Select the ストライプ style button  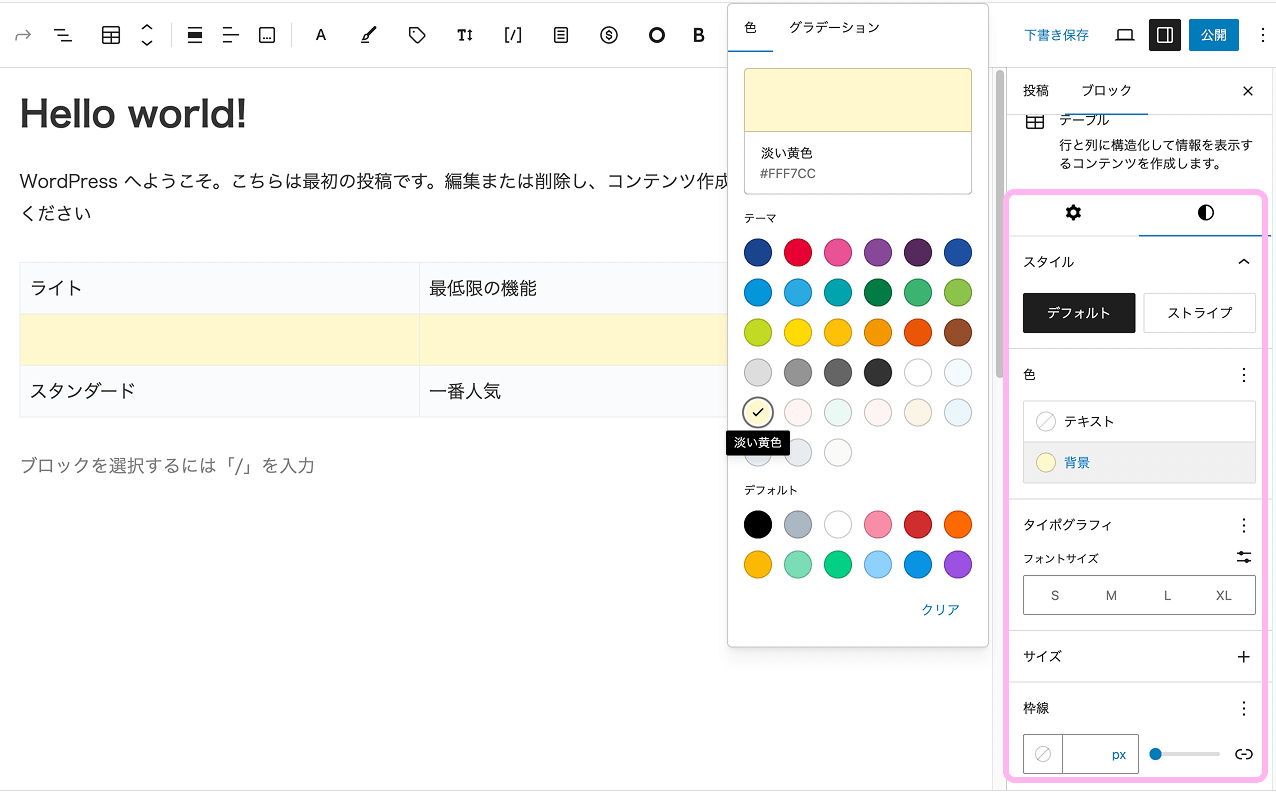[1200, 313]
